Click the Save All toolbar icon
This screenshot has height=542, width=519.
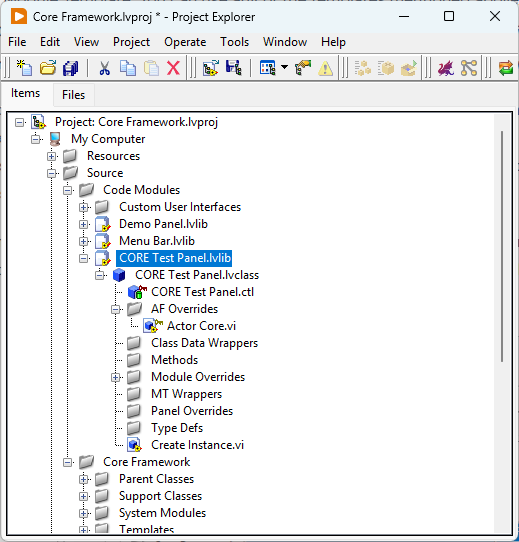pyautogui.click(x=71, y=68)
